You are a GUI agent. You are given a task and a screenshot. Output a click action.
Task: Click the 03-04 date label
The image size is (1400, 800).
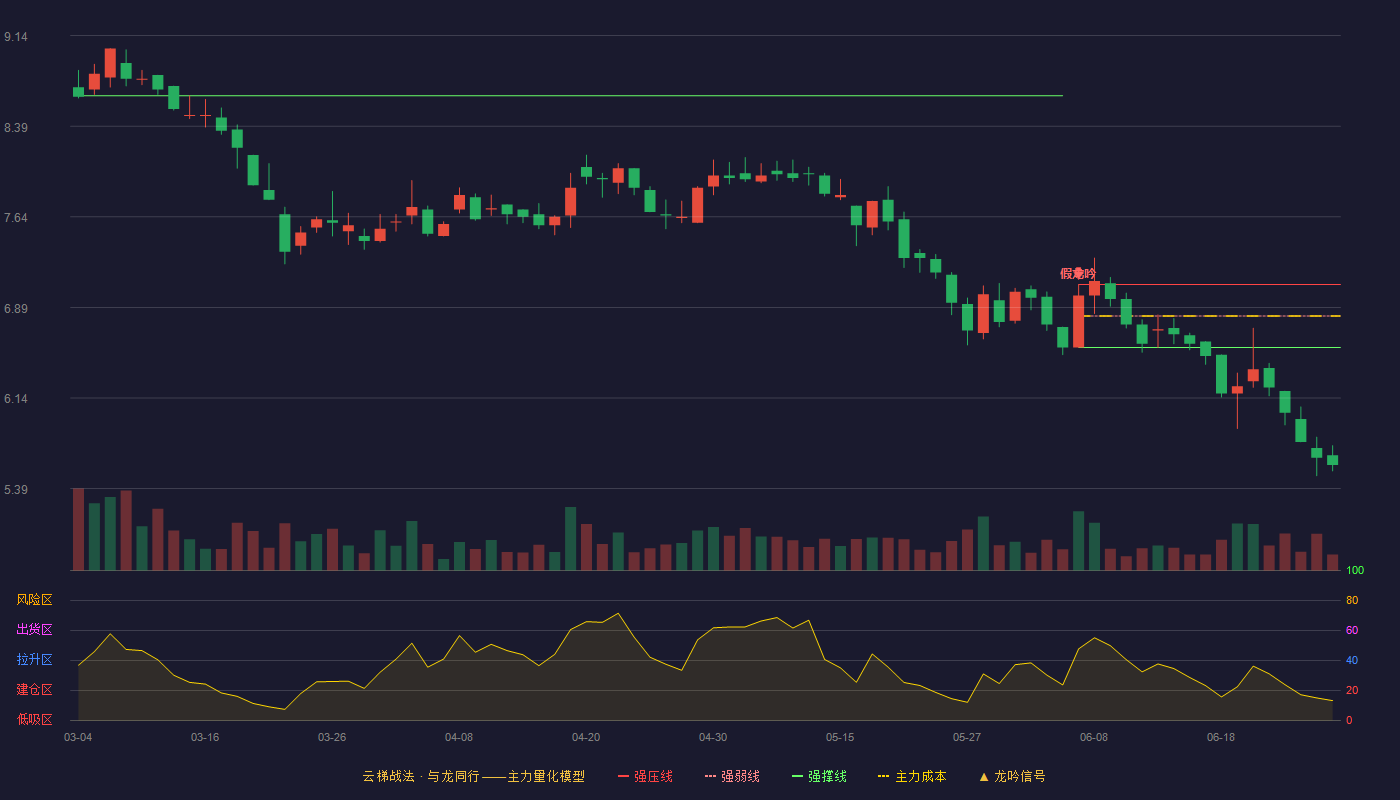(78, 737)
